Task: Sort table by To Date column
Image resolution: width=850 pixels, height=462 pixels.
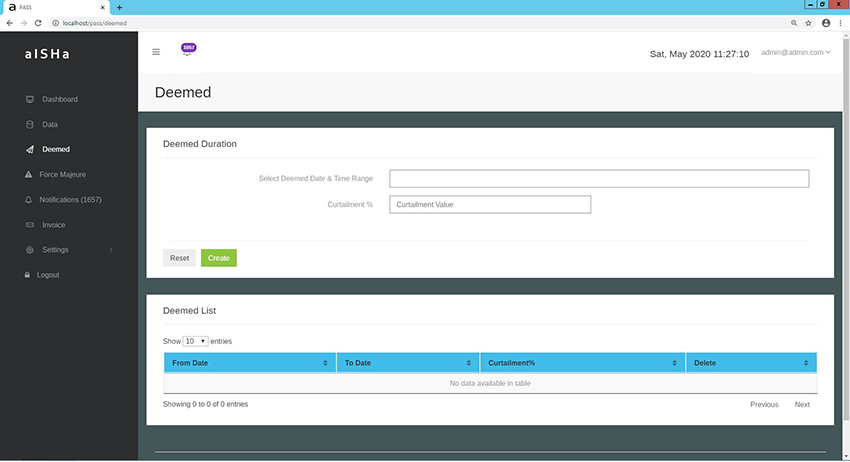Action: tap(407, 363)
